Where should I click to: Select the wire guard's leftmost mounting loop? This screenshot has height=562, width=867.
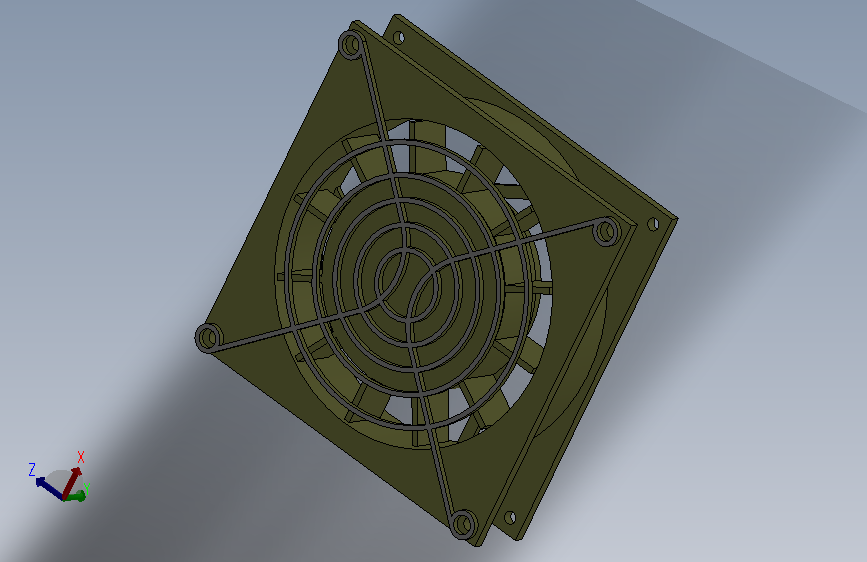click(x=208, y=337)
